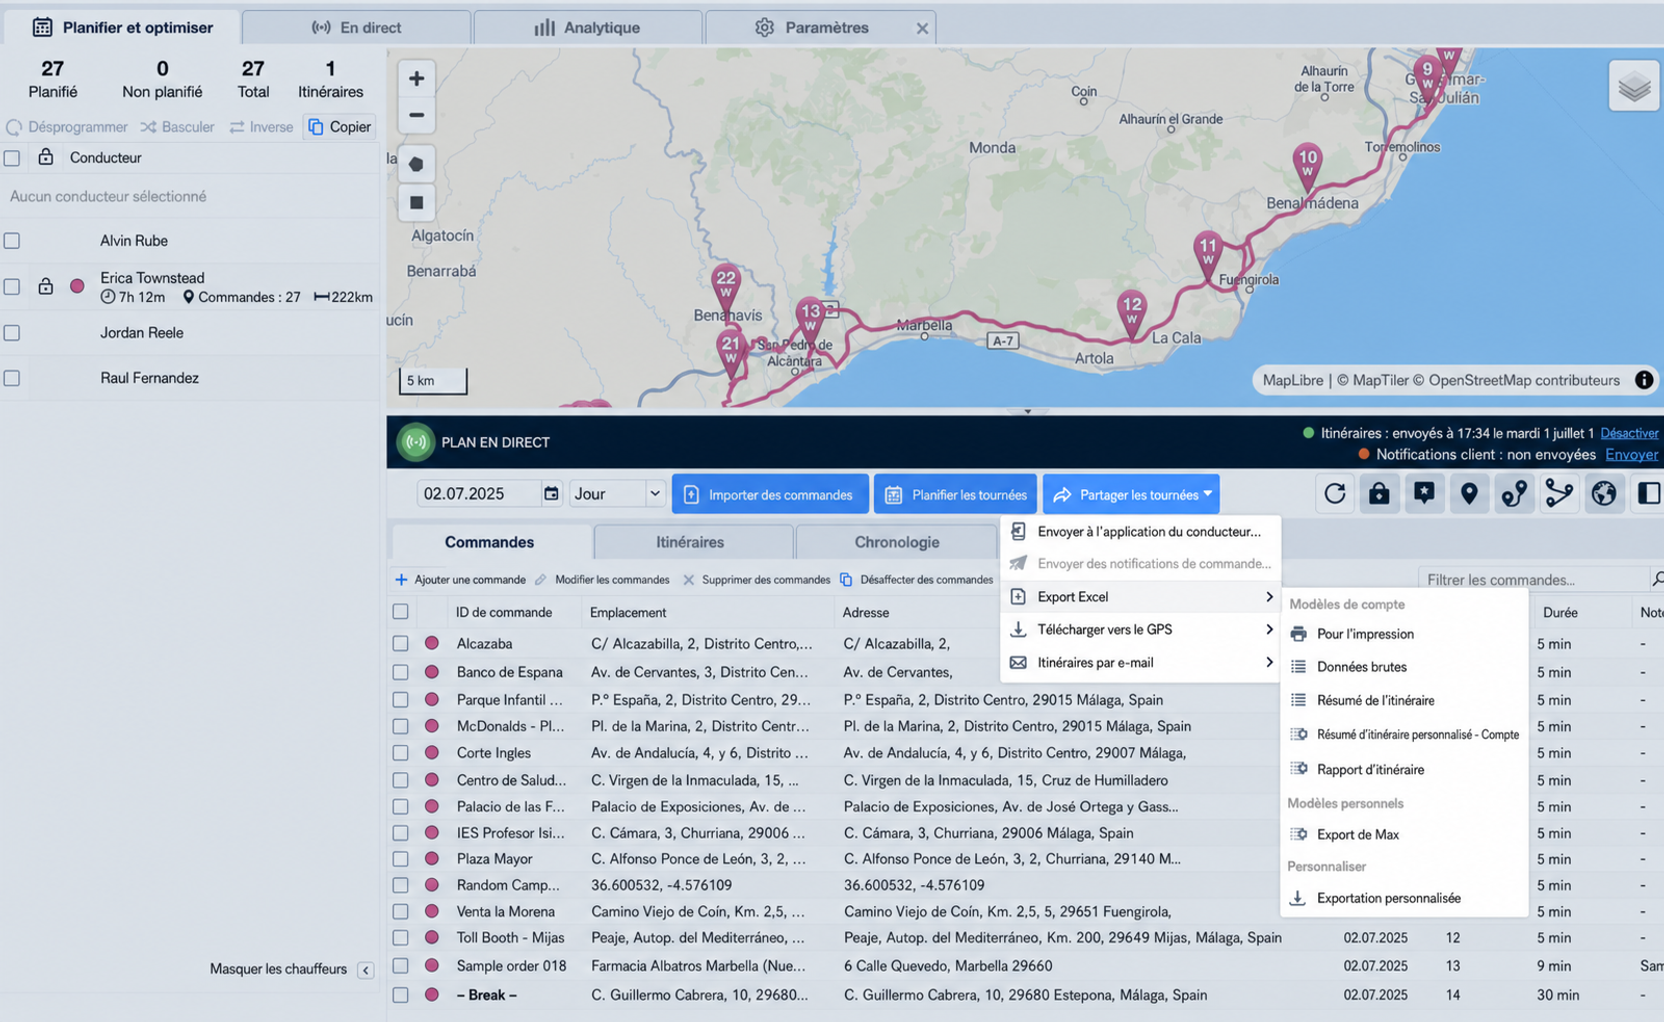
Task: Open the Jour period dropdown
Action: coord(617,494)
